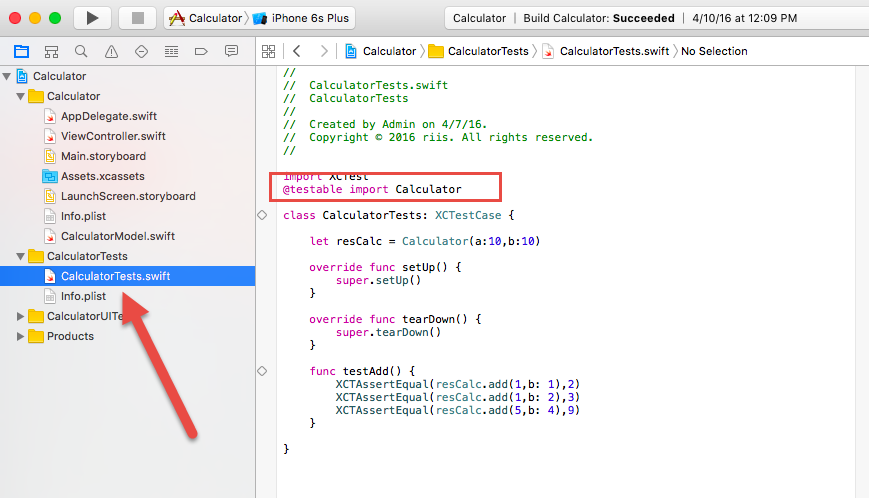Click the Swift file icon for AppDelegate.swift
869x498 pixels.
click(x=50, y=116)
